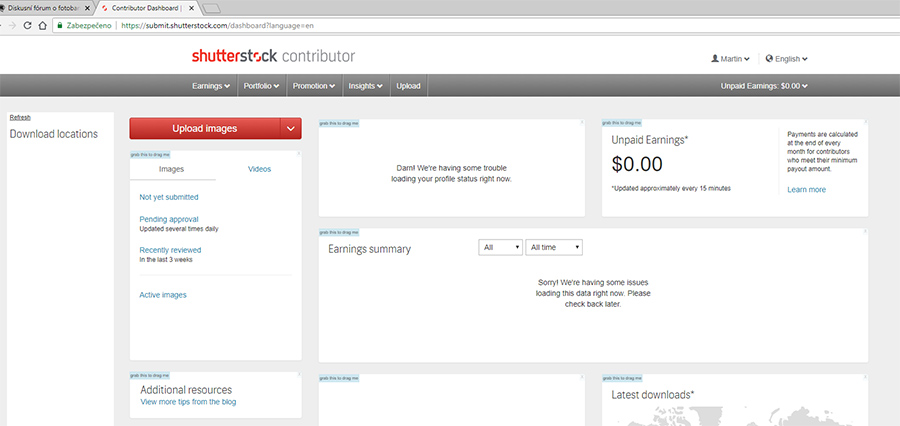Close the profile status widget

point(581,122)
